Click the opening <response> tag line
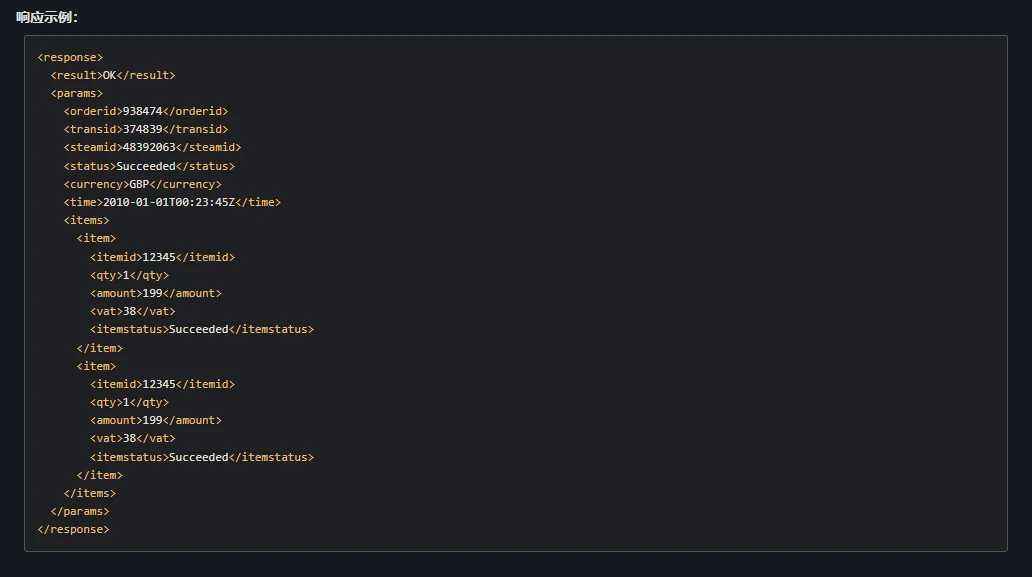The width and height of the screenshot is (1032, 577). point(70,57)
